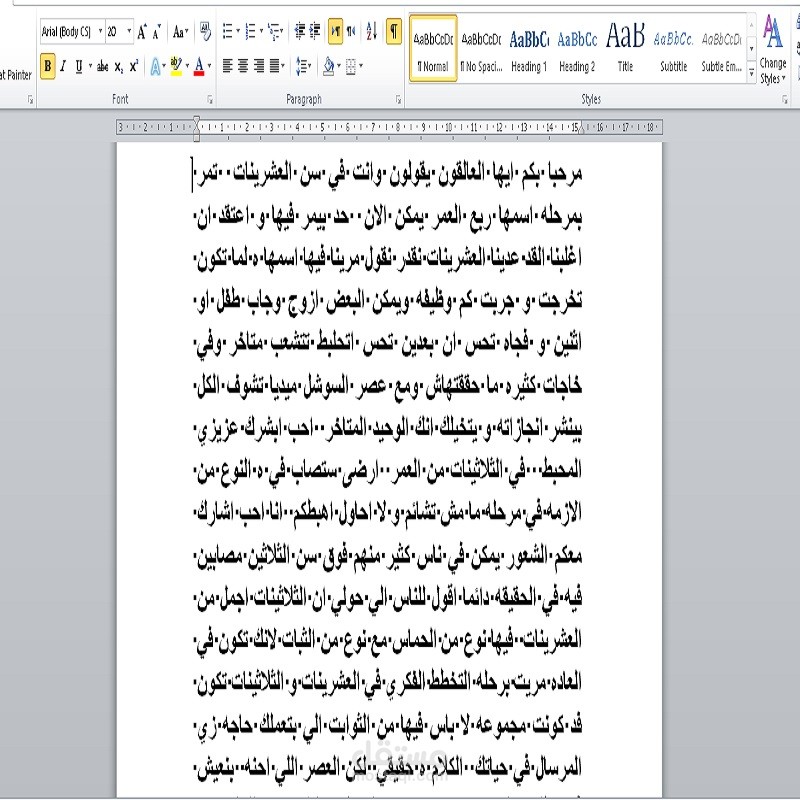Click the Grow Font icon
The width and height of the screenshot is (800, 800).
point(142,32)
